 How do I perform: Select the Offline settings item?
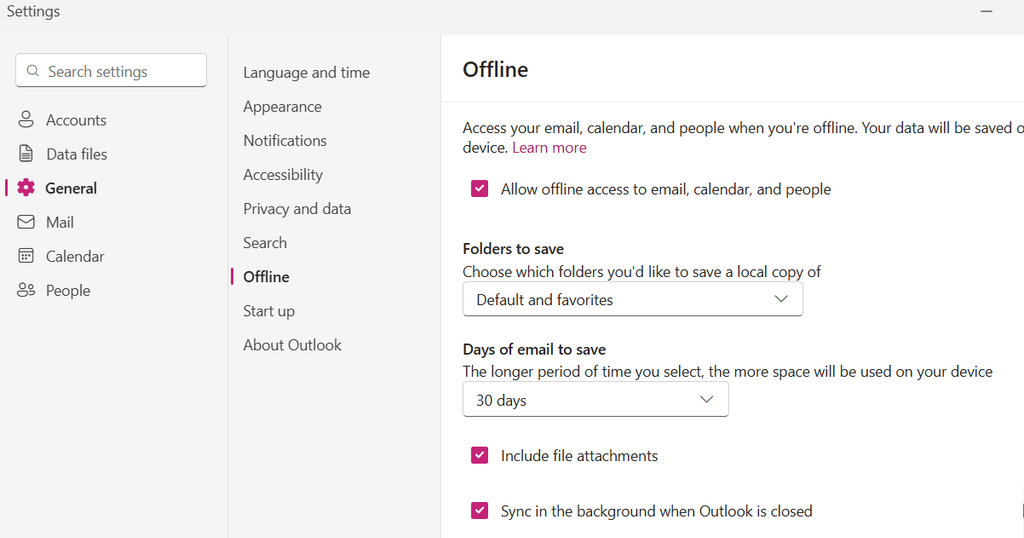[266, 277]
